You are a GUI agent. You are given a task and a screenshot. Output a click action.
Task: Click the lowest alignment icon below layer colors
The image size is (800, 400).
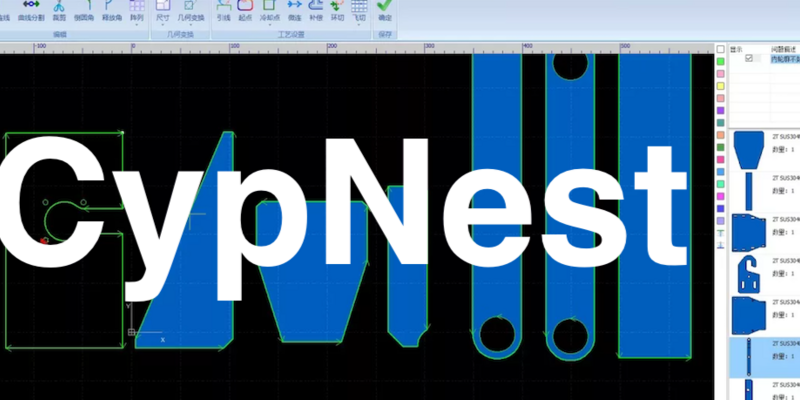pyautogui.click(x=720, y=245)
